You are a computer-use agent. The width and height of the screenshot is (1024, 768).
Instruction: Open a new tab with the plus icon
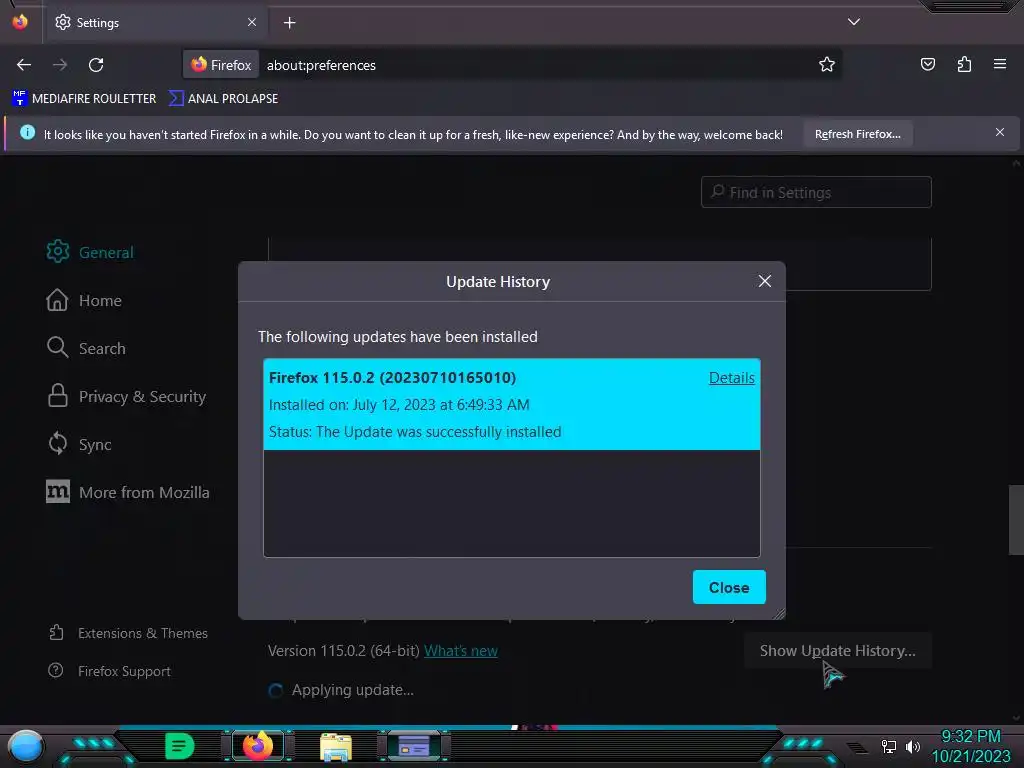[x=289, y=23]
